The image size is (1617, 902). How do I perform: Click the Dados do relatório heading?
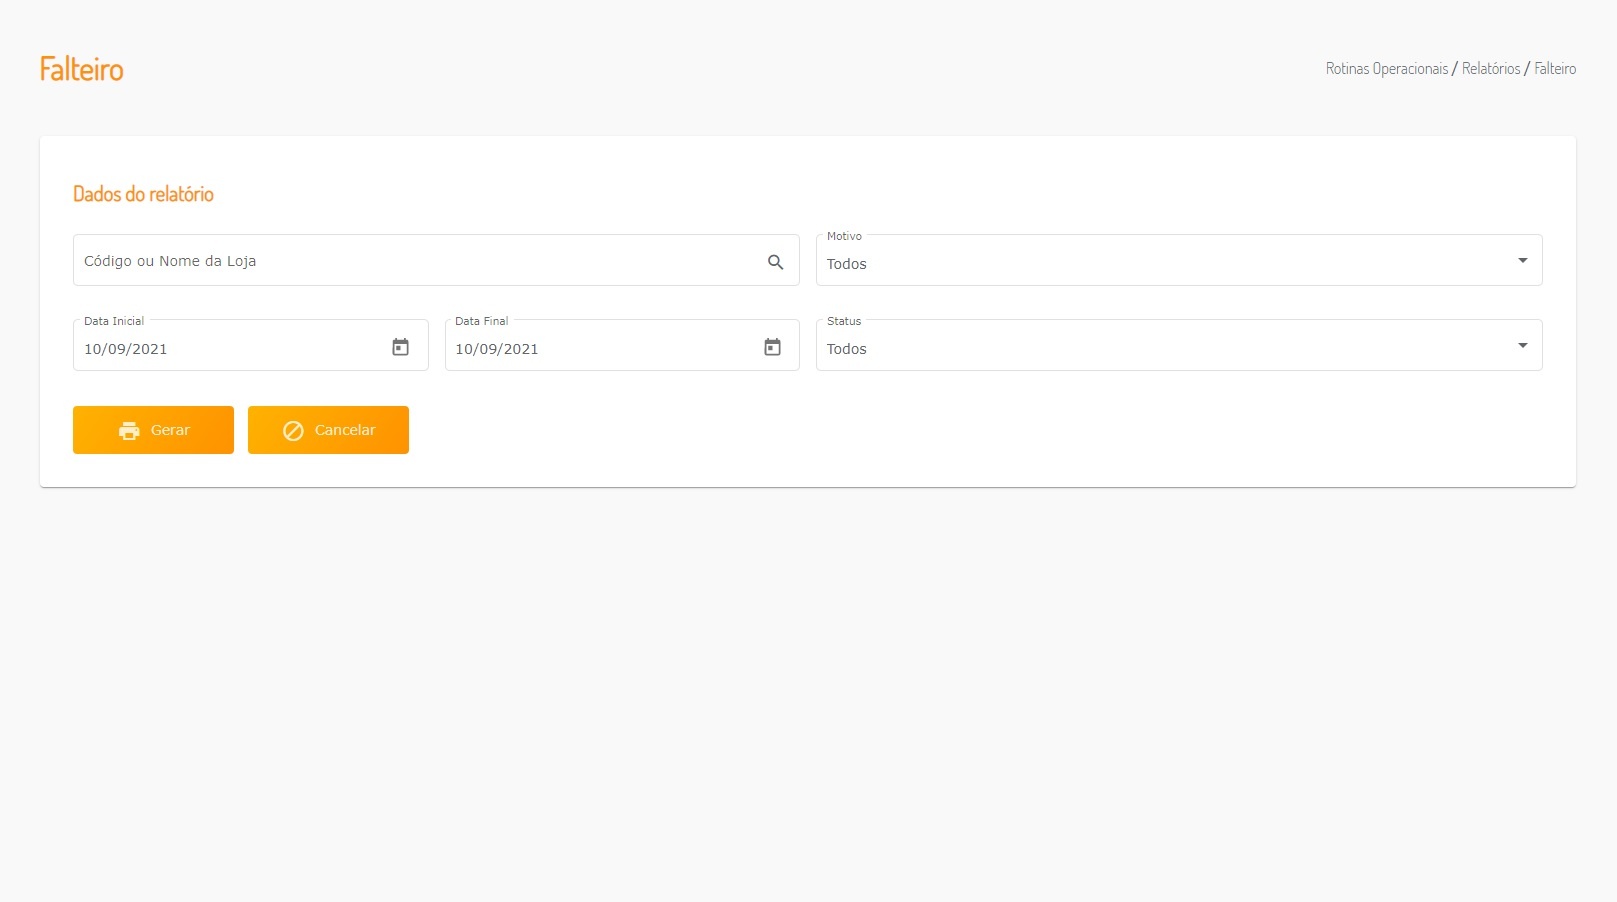143,194
